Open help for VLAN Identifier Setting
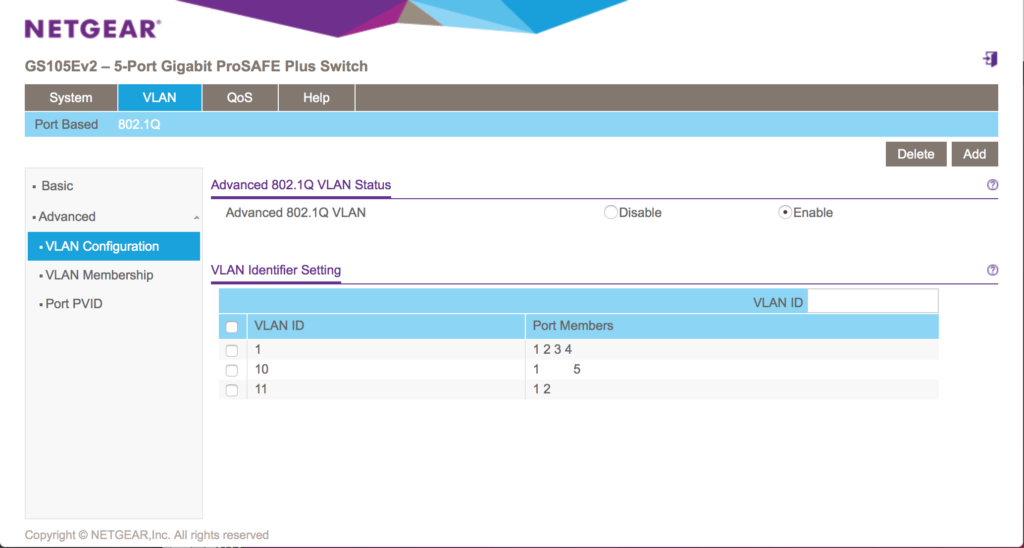The height and width of the screenshot is (548, 1024). (992, 270)
